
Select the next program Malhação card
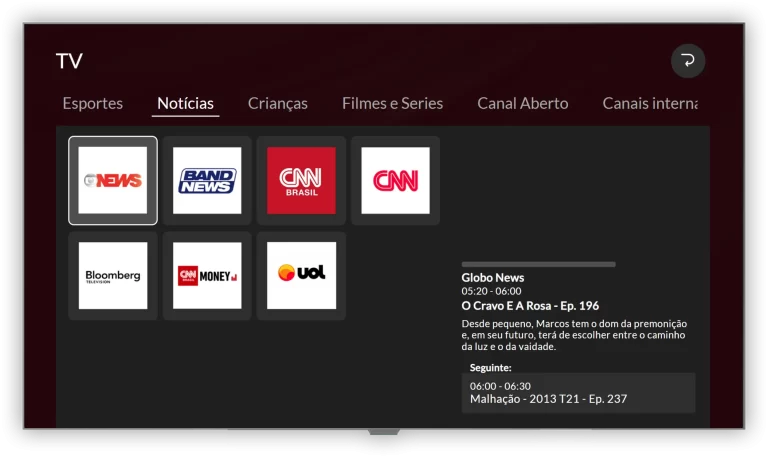[578, 393]
